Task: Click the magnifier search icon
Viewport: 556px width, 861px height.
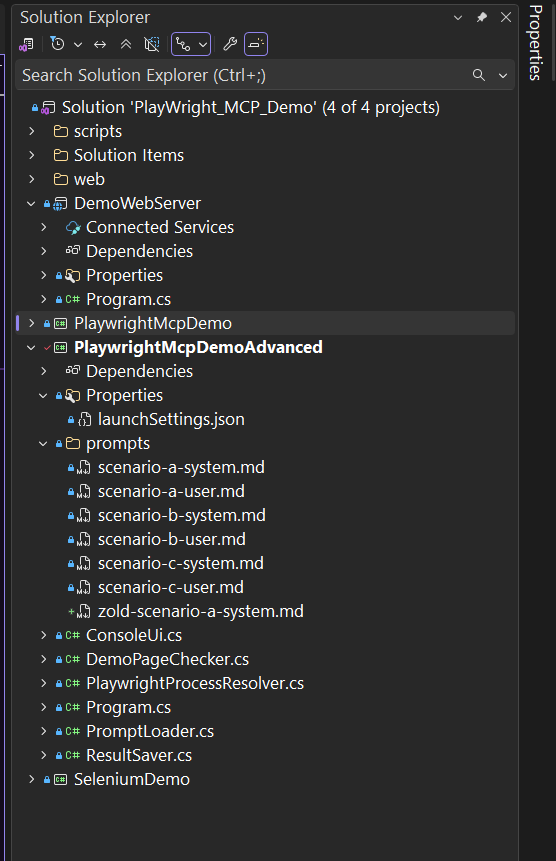Action: click(x=479, y=75)
